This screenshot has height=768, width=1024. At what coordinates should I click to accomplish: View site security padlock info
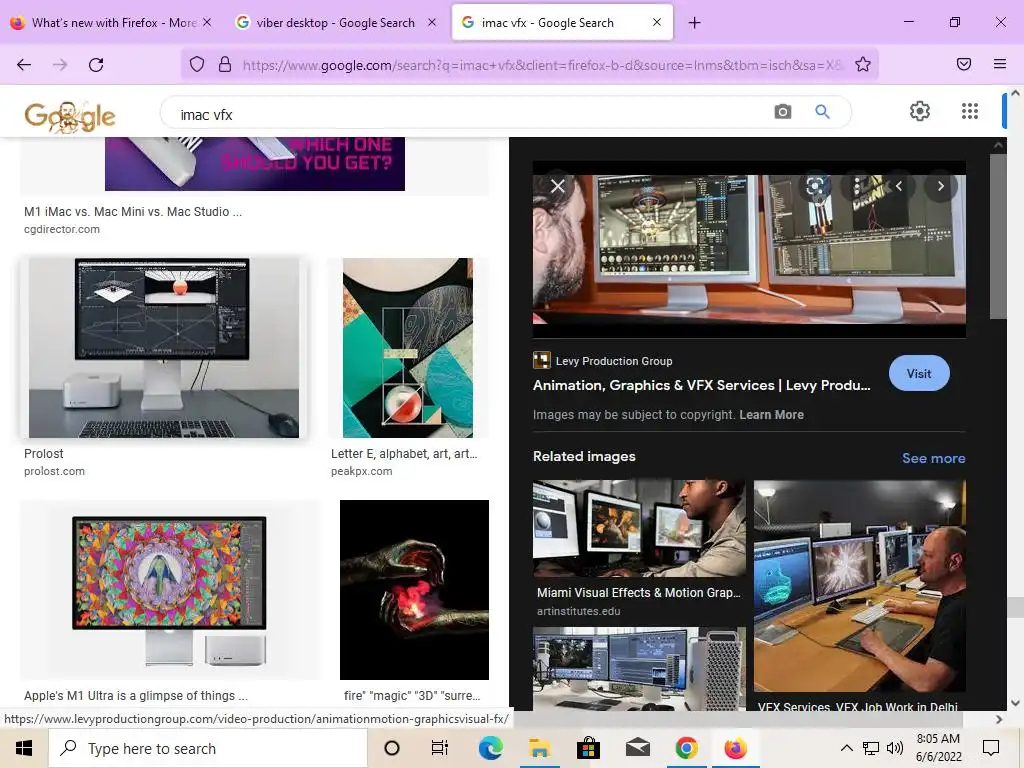[x=225, y=65]
